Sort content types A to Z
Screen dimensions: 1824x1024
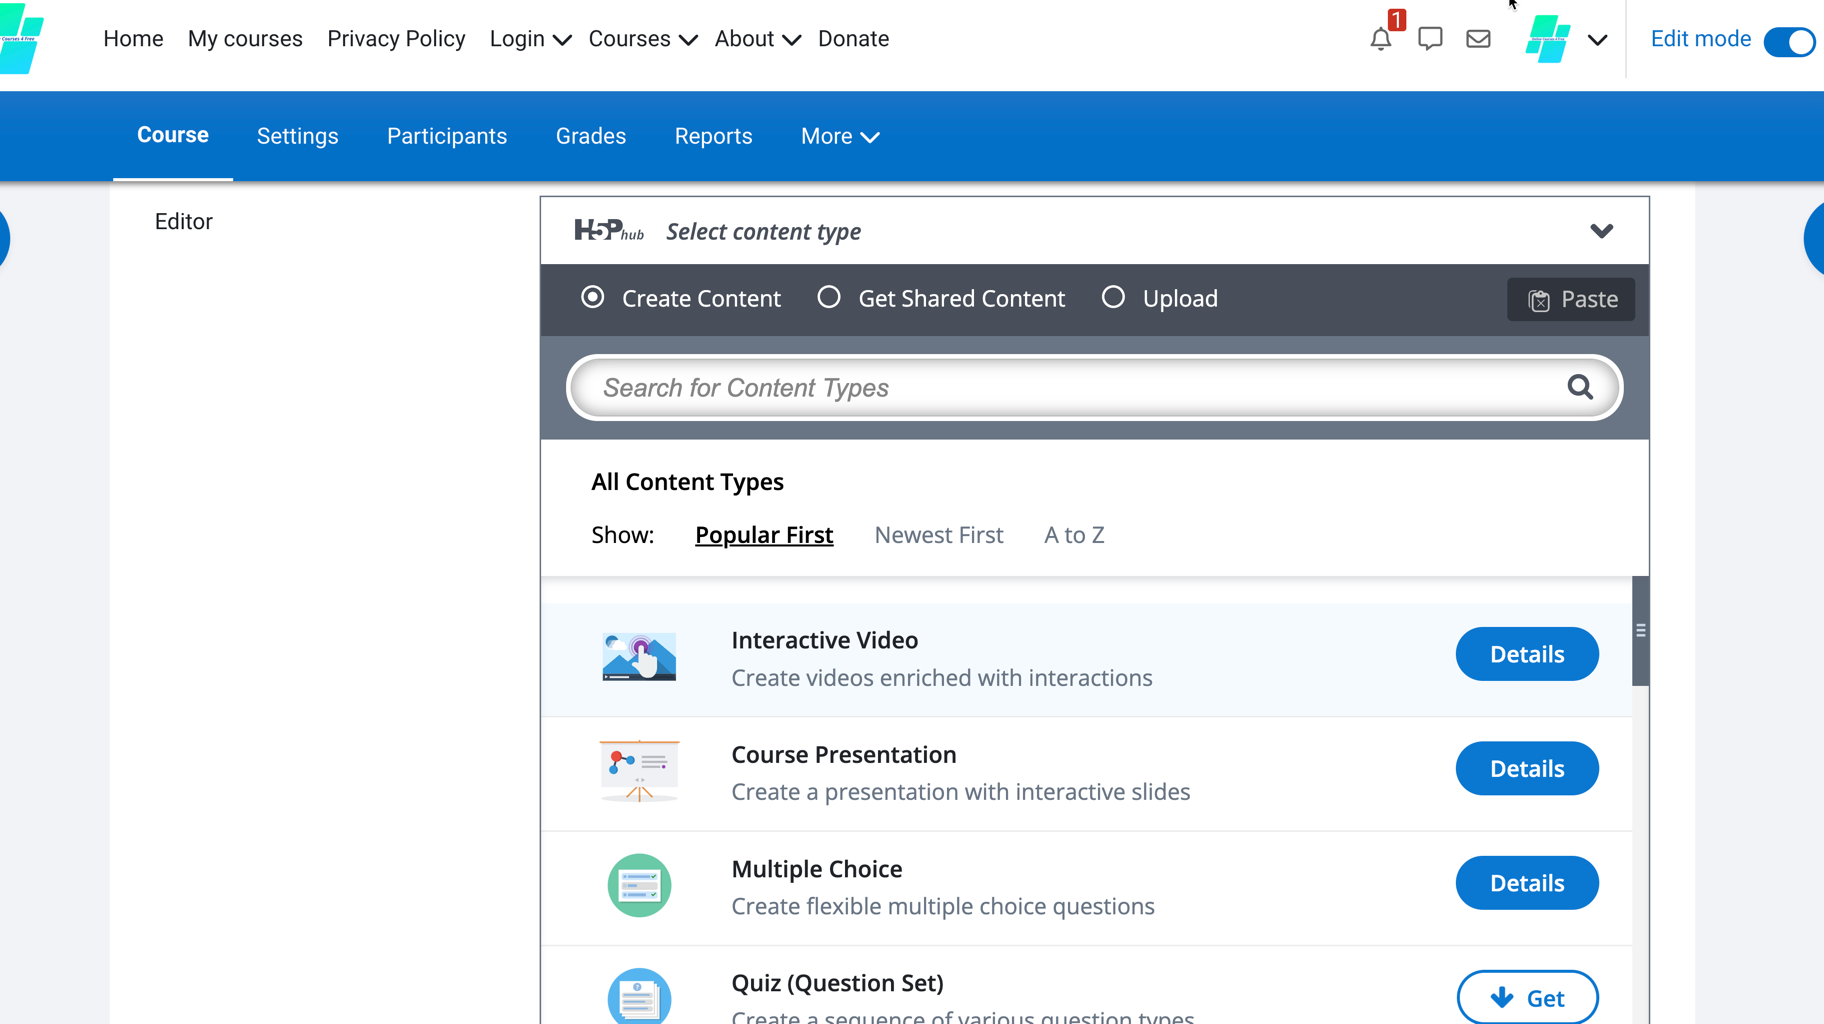click(1074, 535)
